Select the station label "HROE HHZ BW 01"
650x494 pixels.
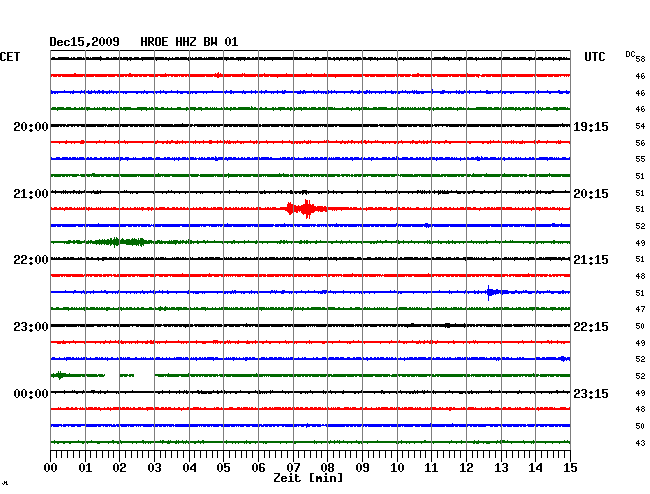[189, 42]
